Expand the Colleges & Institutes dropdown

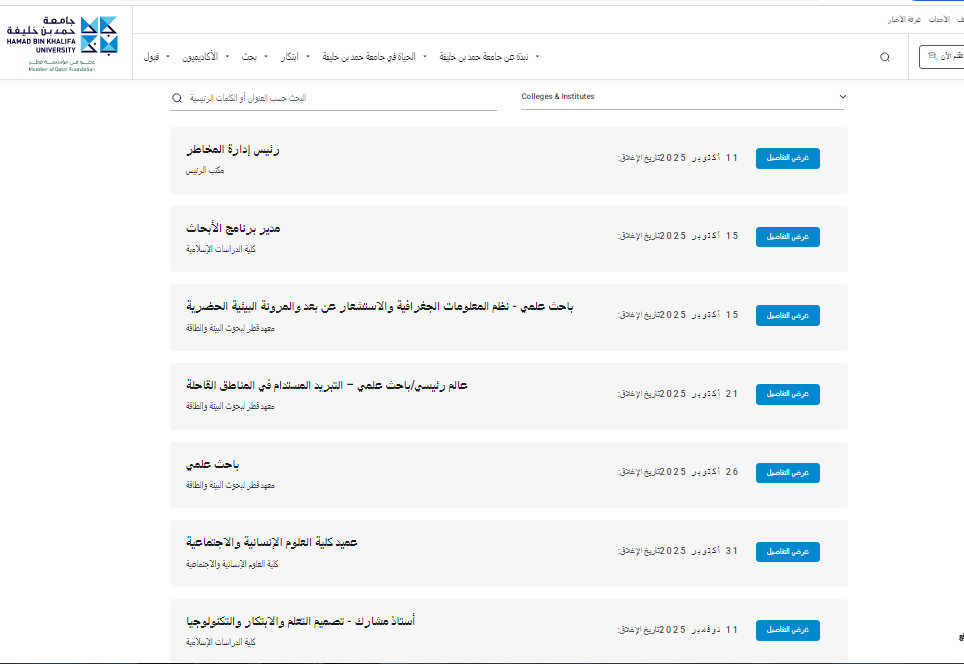click(x=683, y=97)
